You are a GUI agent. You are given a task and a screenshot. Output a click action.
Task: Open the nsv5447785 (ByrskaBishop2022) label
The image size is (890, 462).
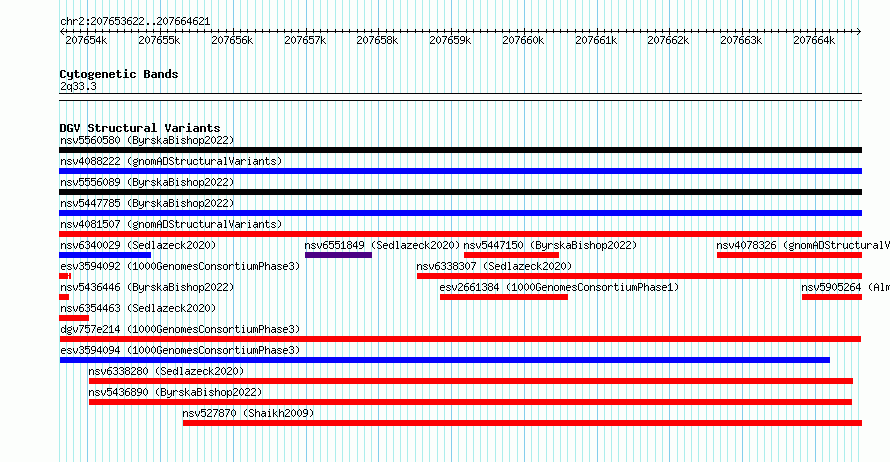pos(147,203)
